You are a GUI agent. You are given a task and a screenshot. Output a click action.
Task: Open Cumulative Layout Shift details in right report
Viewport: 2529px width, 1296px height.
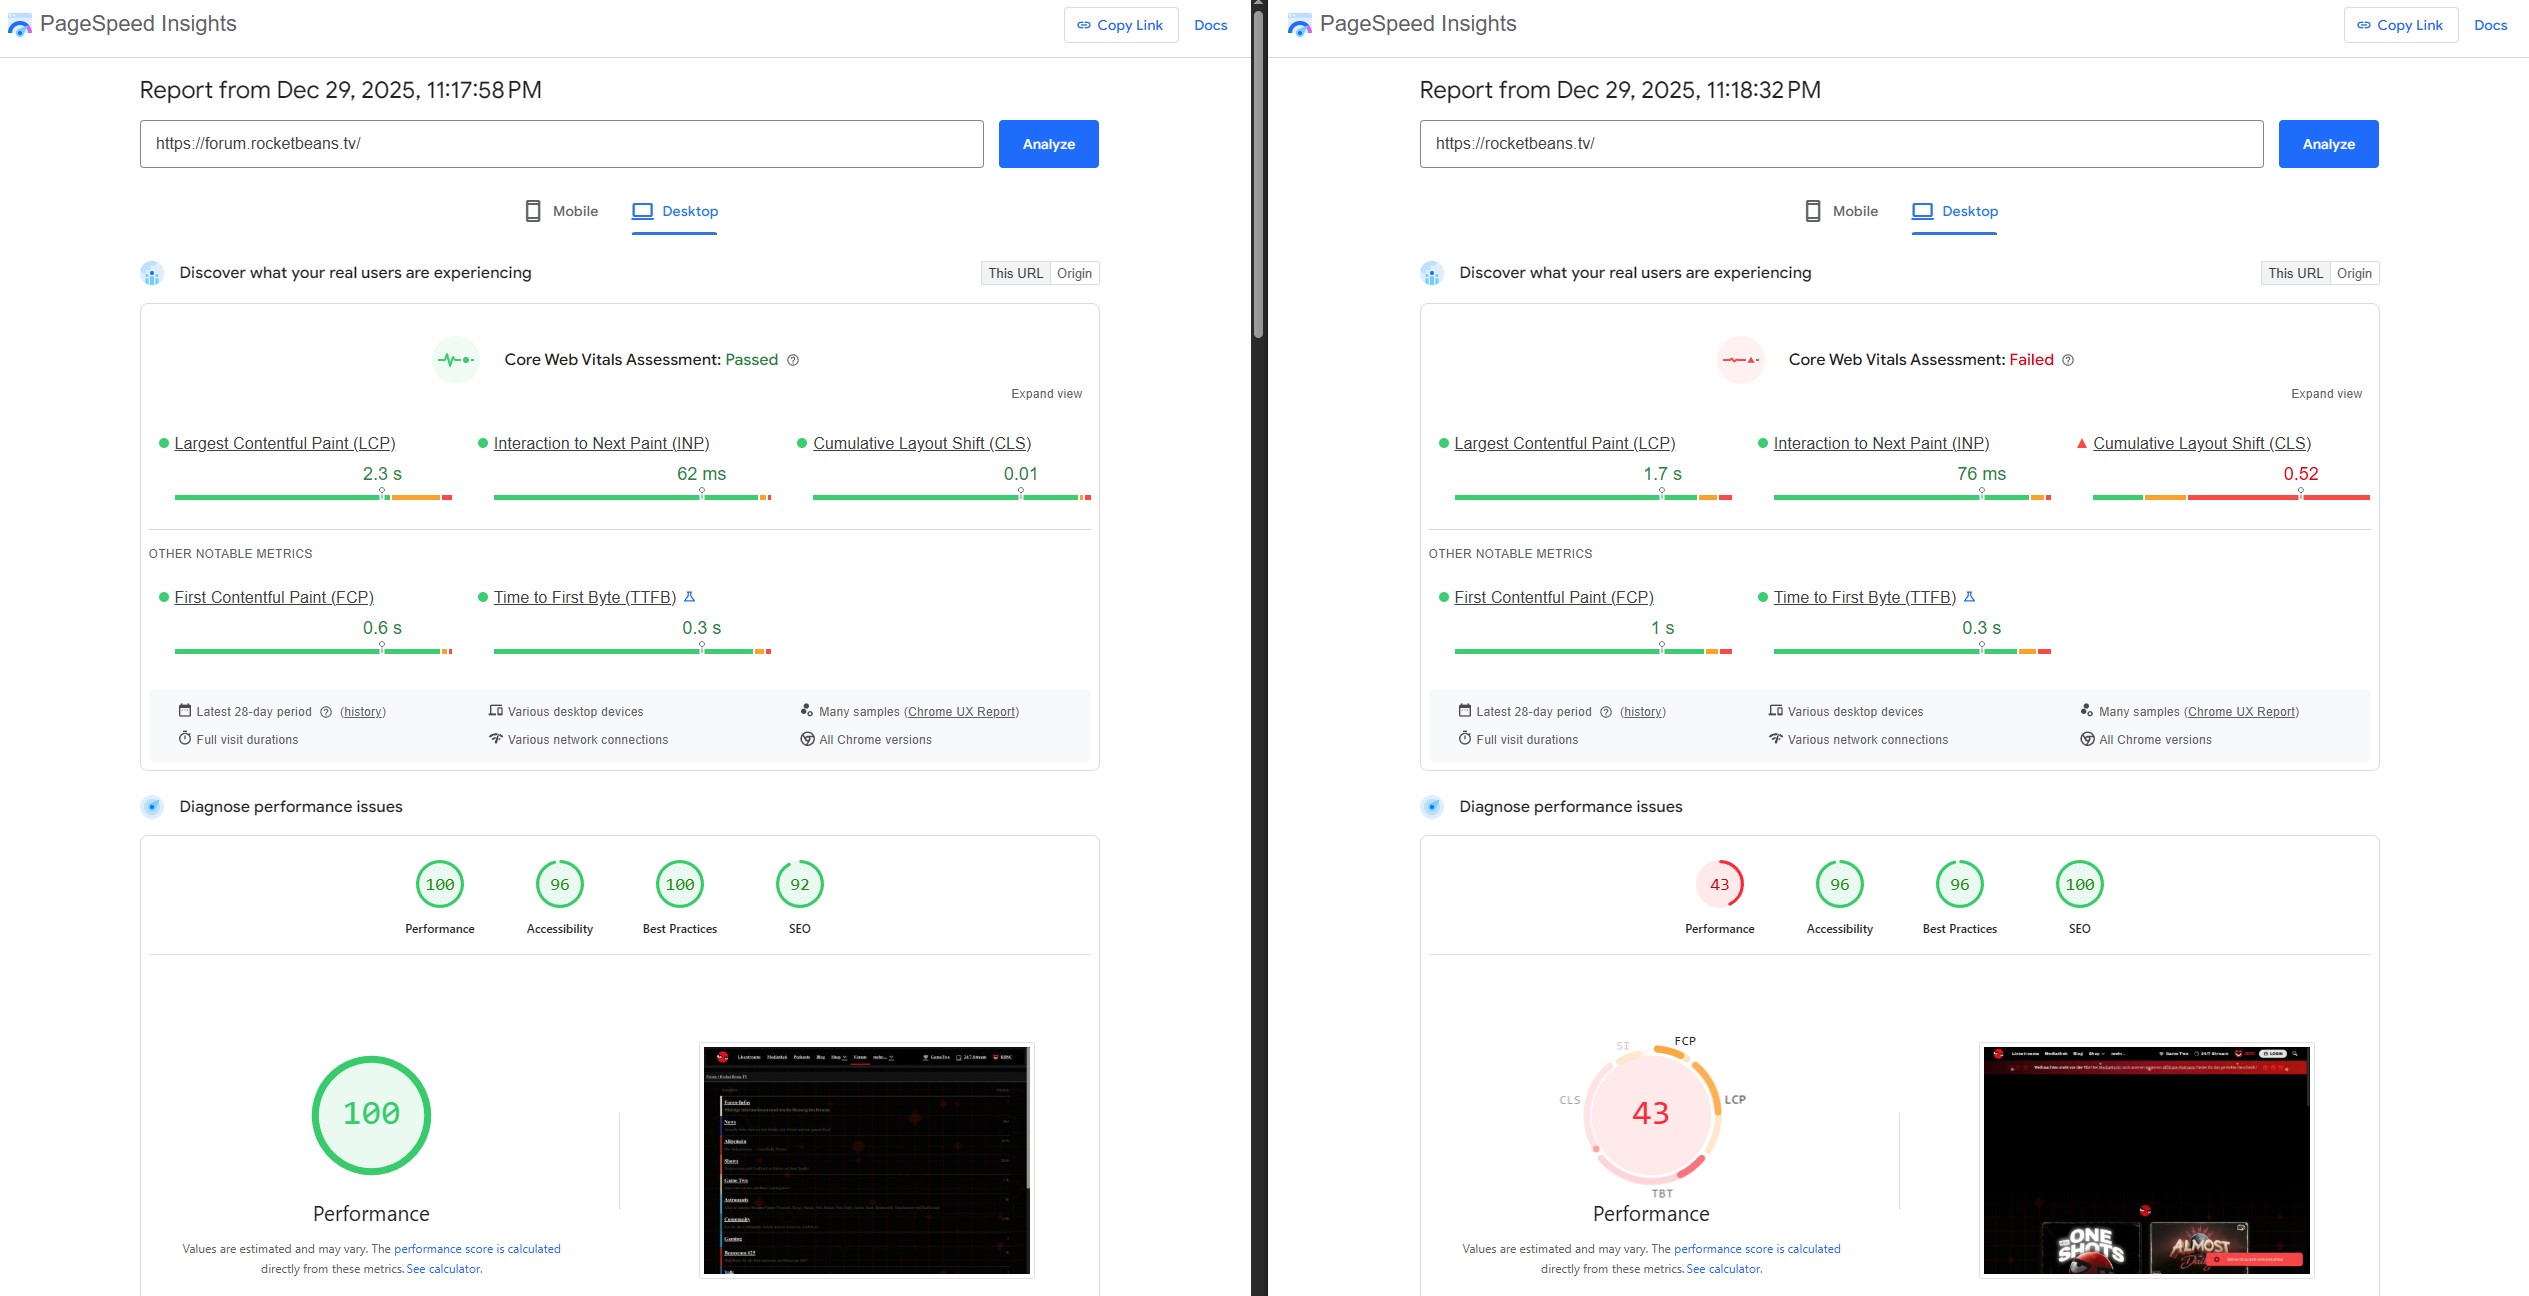coord(2201,443)
